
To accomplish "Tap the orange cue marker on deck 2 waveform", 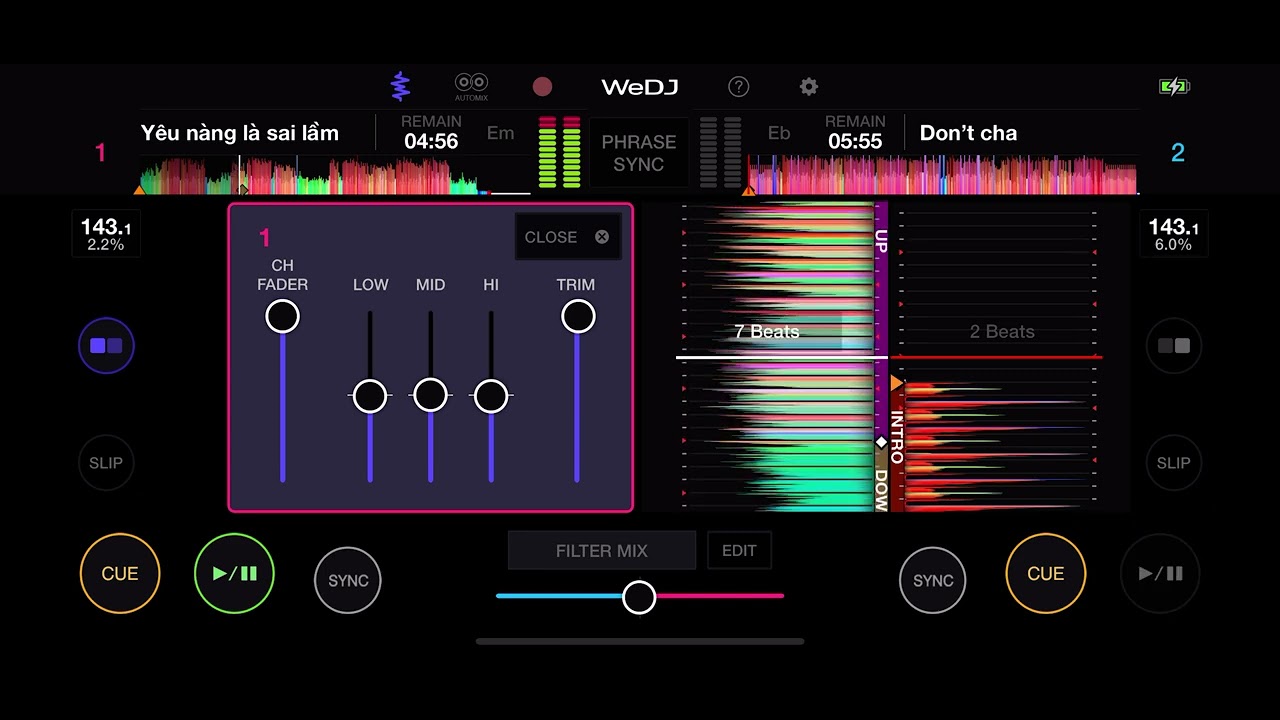I will click(896, 383).
